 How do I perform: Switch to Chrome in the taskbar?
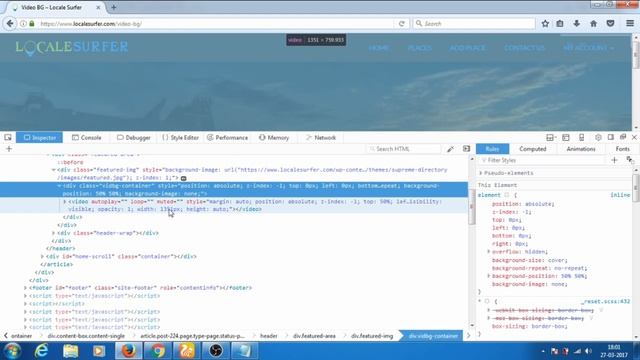(158, 351)
